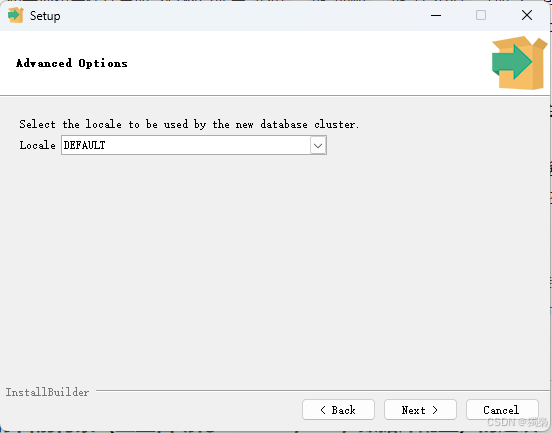Click the Setup window title text
Image resolution: width=552 pixels, height=433 pixels.
point(45,16)
